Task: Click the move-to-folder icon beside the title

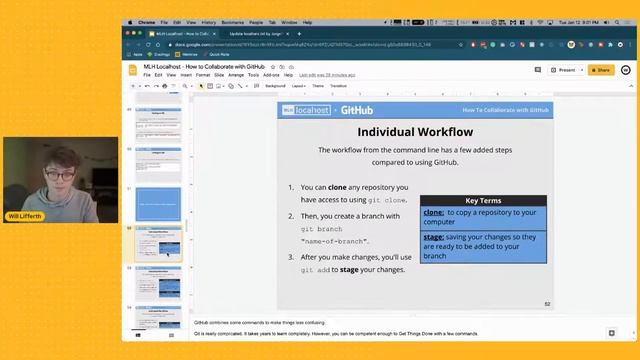Action: [282, 67]
